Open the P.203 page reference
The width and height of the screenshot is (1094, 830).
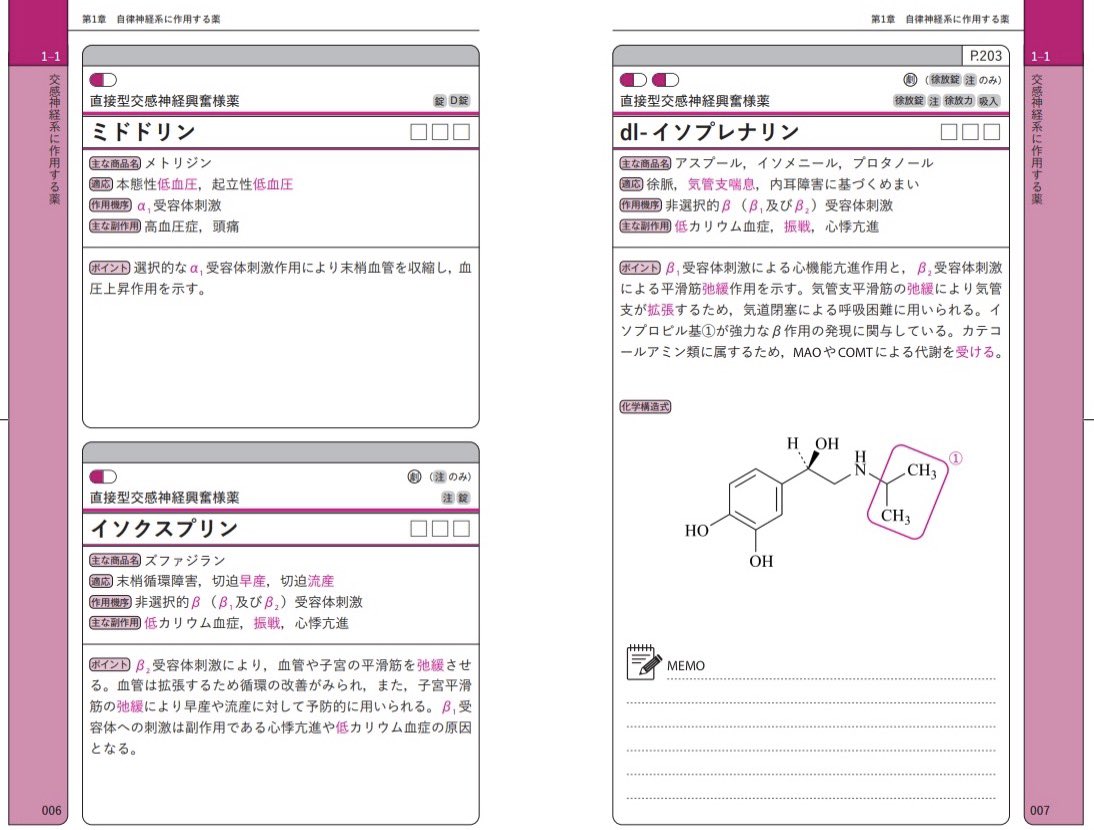[985, 56]
